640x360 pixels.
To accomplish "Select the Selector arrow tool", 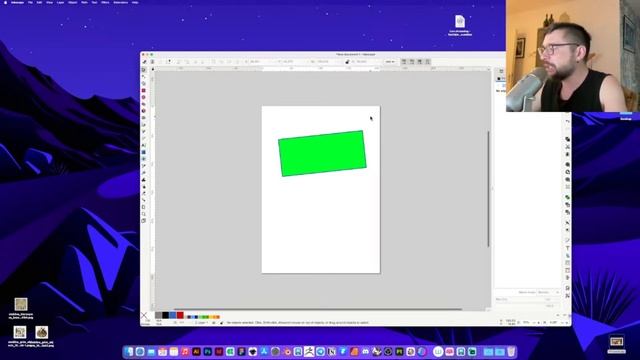I will click(x=144, y=70).
